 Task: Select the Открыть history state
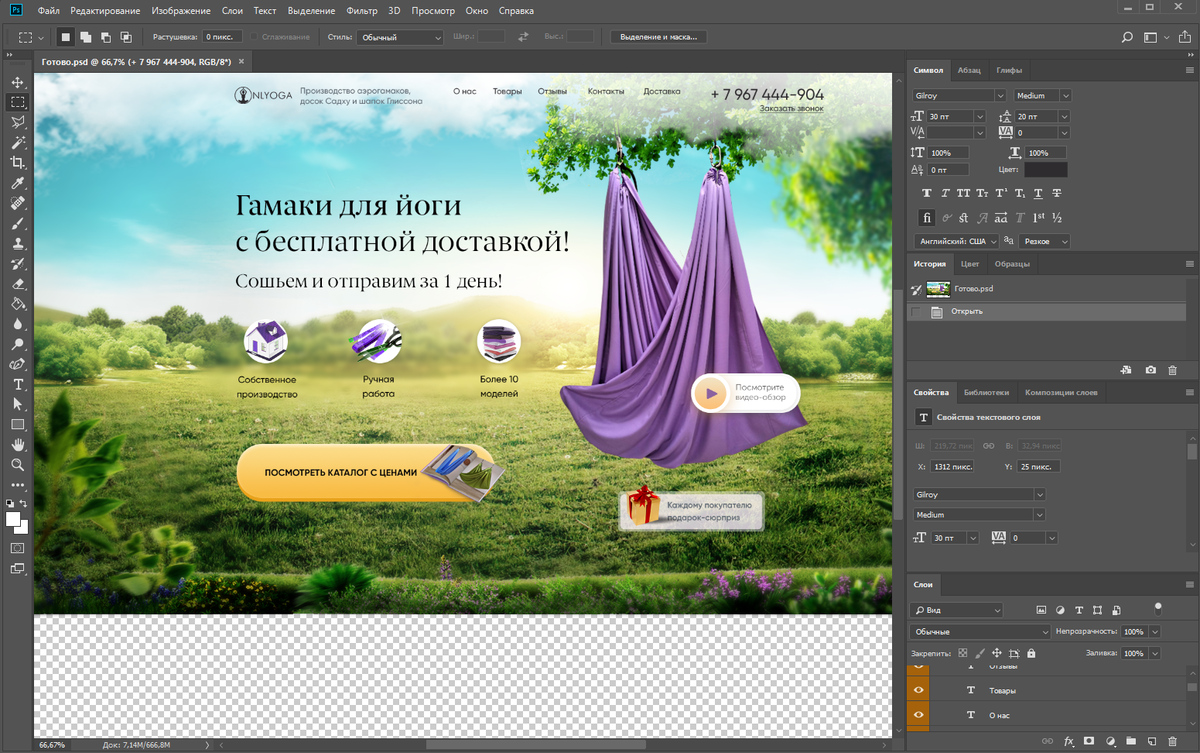pos(967,312)
